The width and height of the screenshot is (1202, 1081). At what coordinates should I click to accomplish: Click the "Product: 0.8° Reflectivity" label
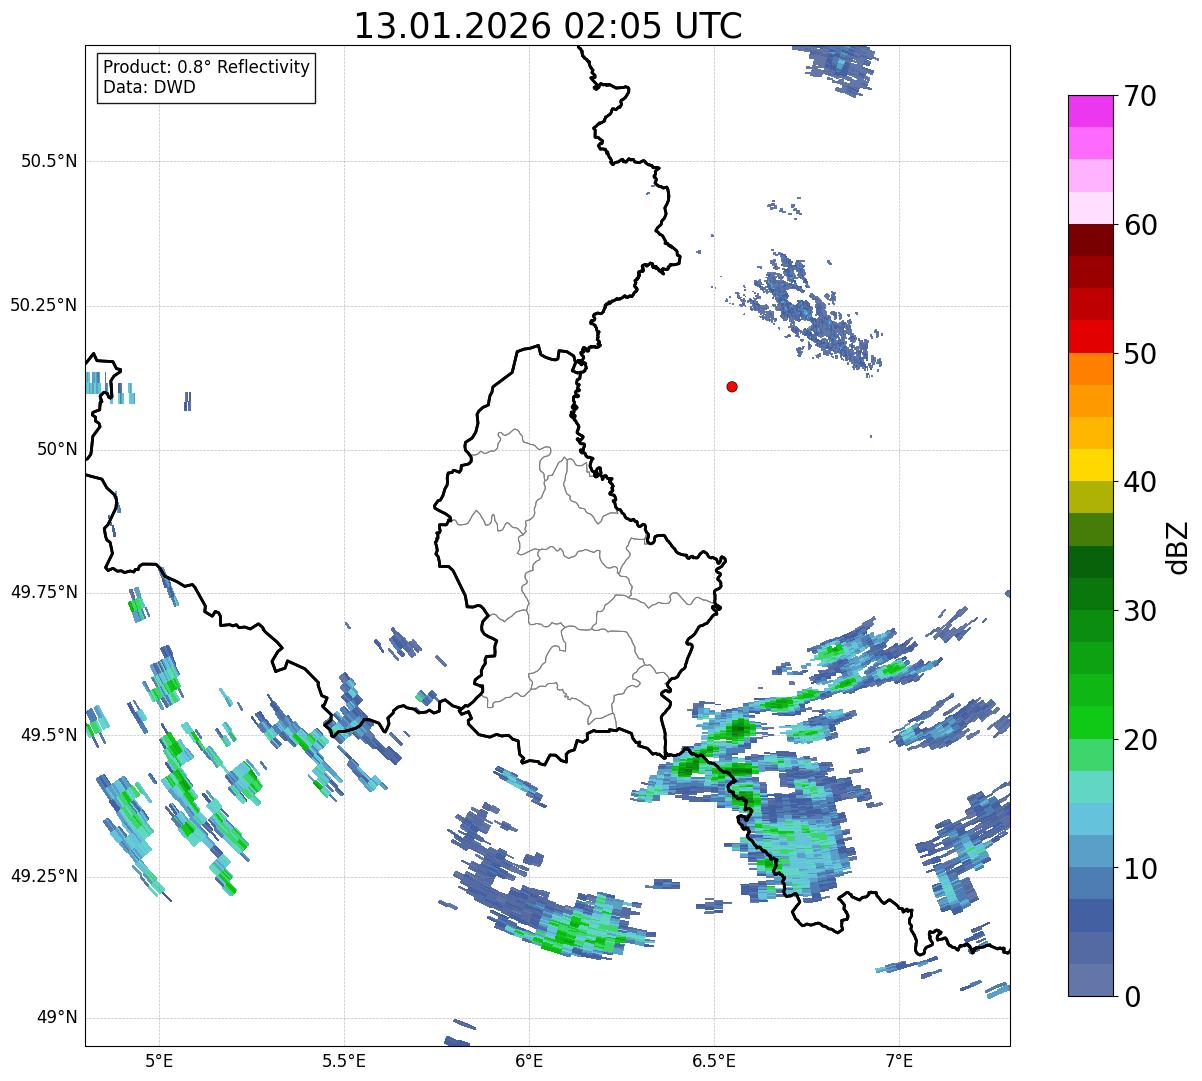[x=207, y=67]
